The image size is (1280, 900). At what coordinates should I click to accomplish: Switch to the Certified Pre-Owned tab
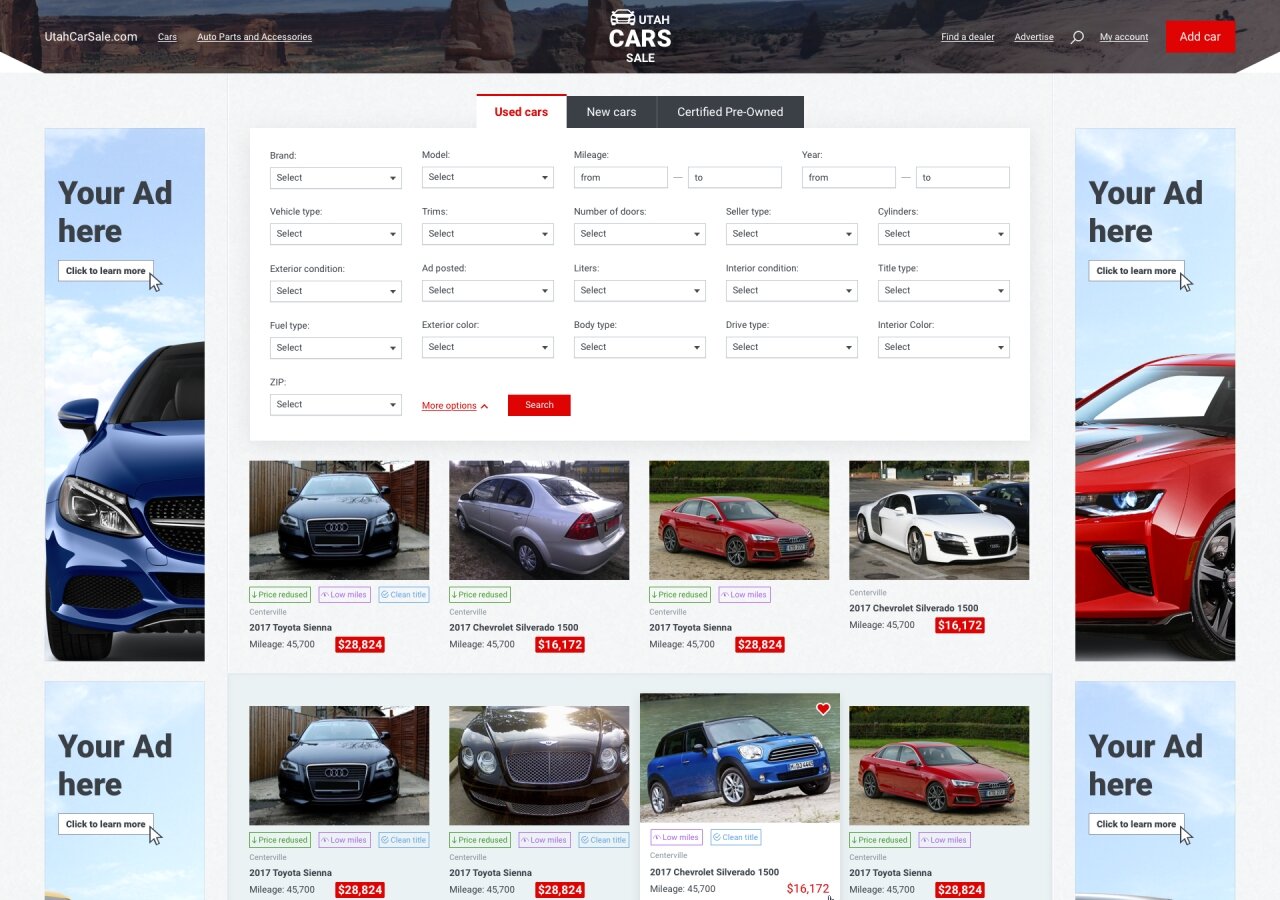pyautogui.click(x=730, y=112)
